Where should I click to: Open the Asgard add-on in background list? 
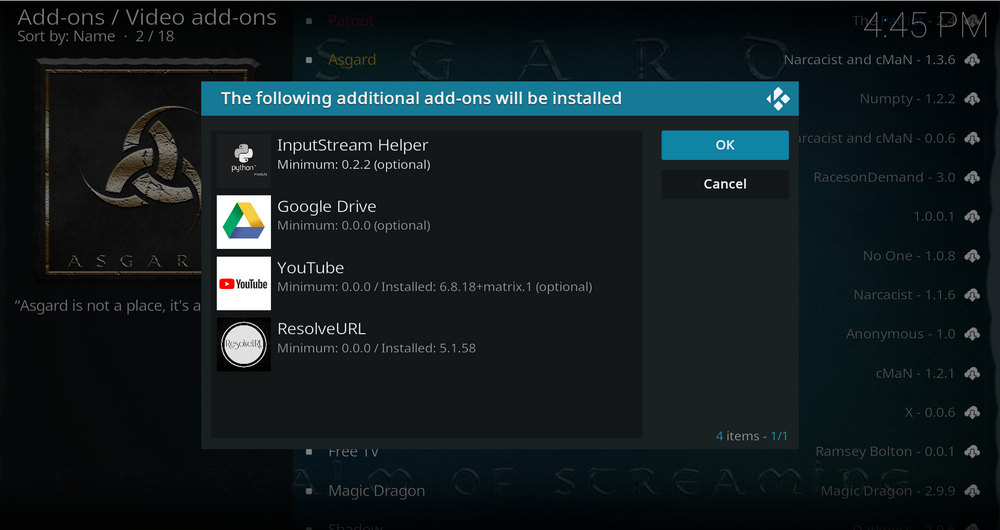coord(352,60)
